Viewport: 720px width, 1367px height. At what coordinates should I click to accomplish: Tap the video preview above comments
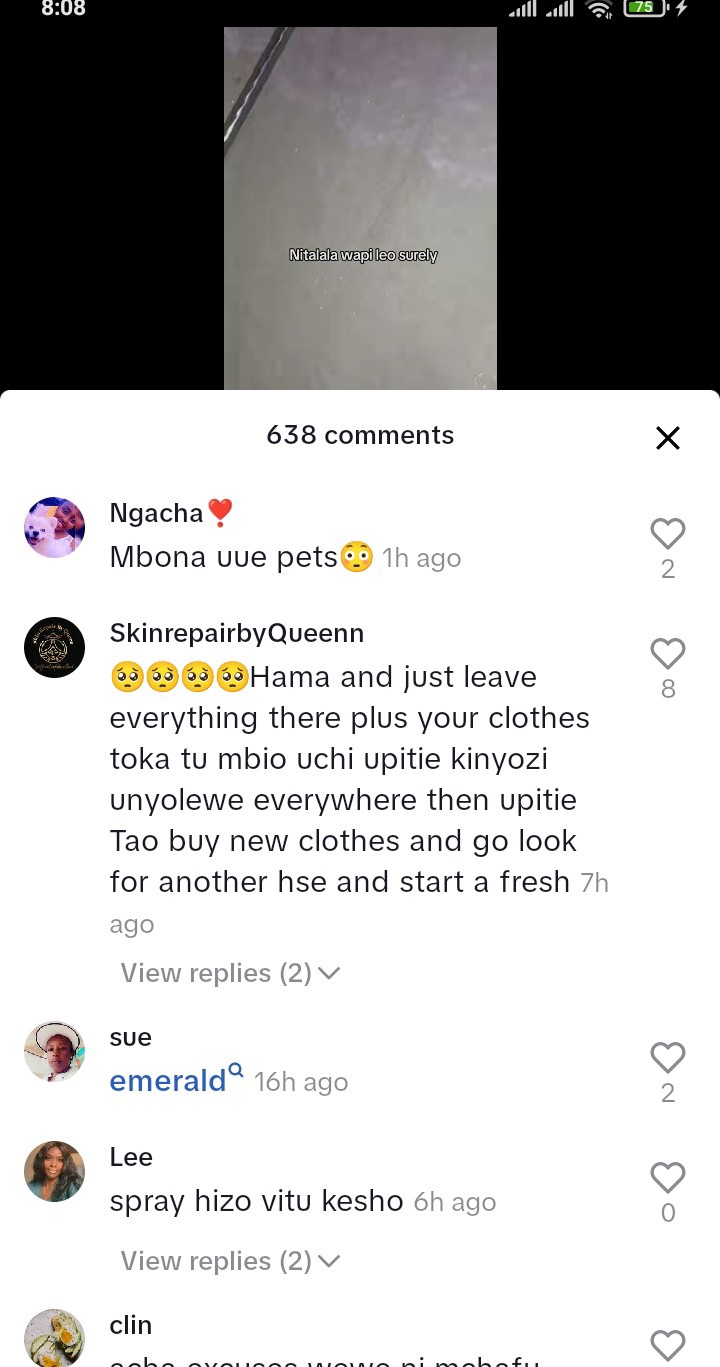pos(360,208)
